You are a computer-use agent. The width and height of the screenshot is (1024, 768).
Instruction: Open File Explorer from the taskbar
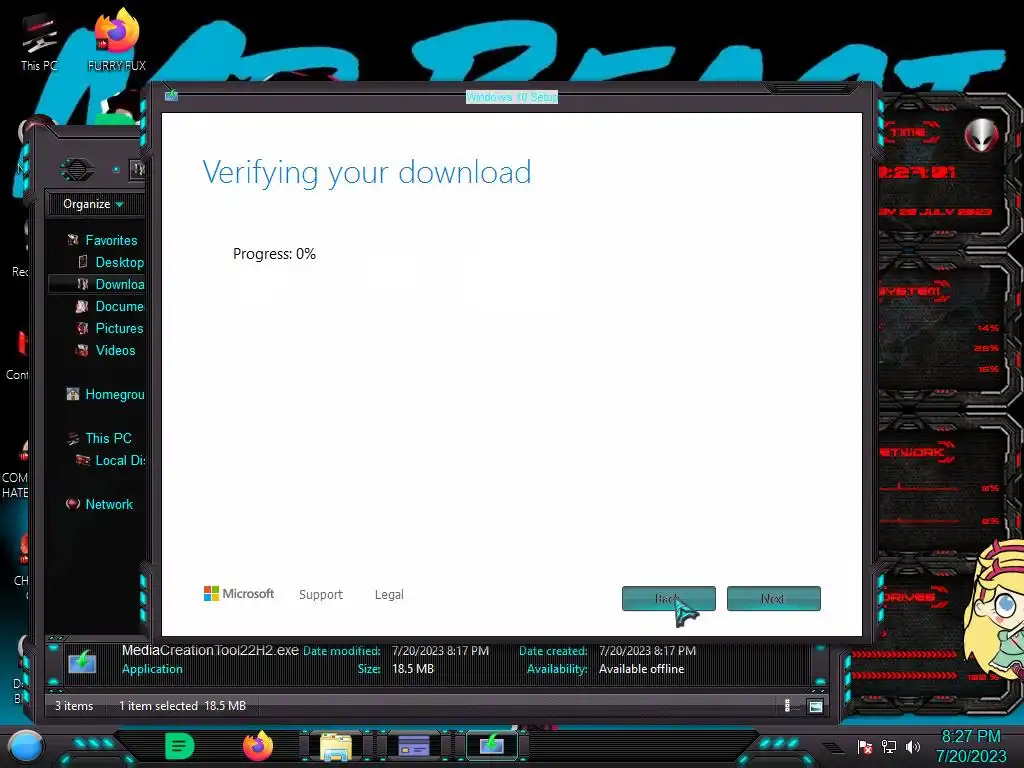point(336,747)
